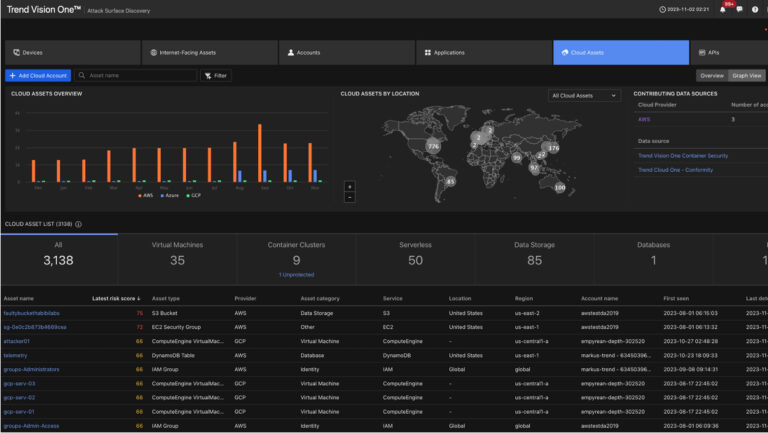
Task: Switch to the Applications tab
Action: pyautogui.click(x=484, y=52)
